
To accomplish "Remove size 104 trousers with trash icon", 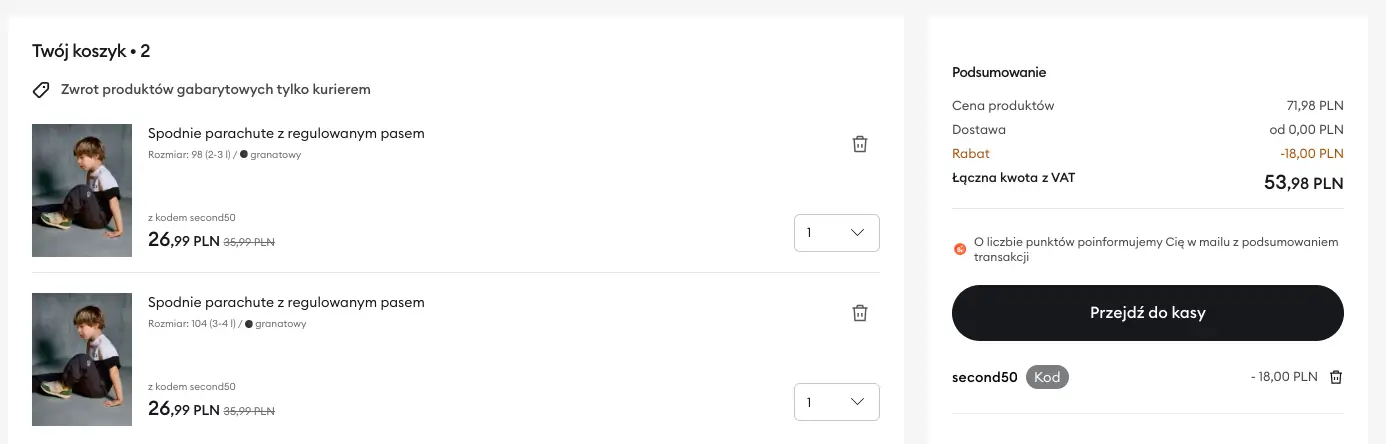I will pos(859,313).
